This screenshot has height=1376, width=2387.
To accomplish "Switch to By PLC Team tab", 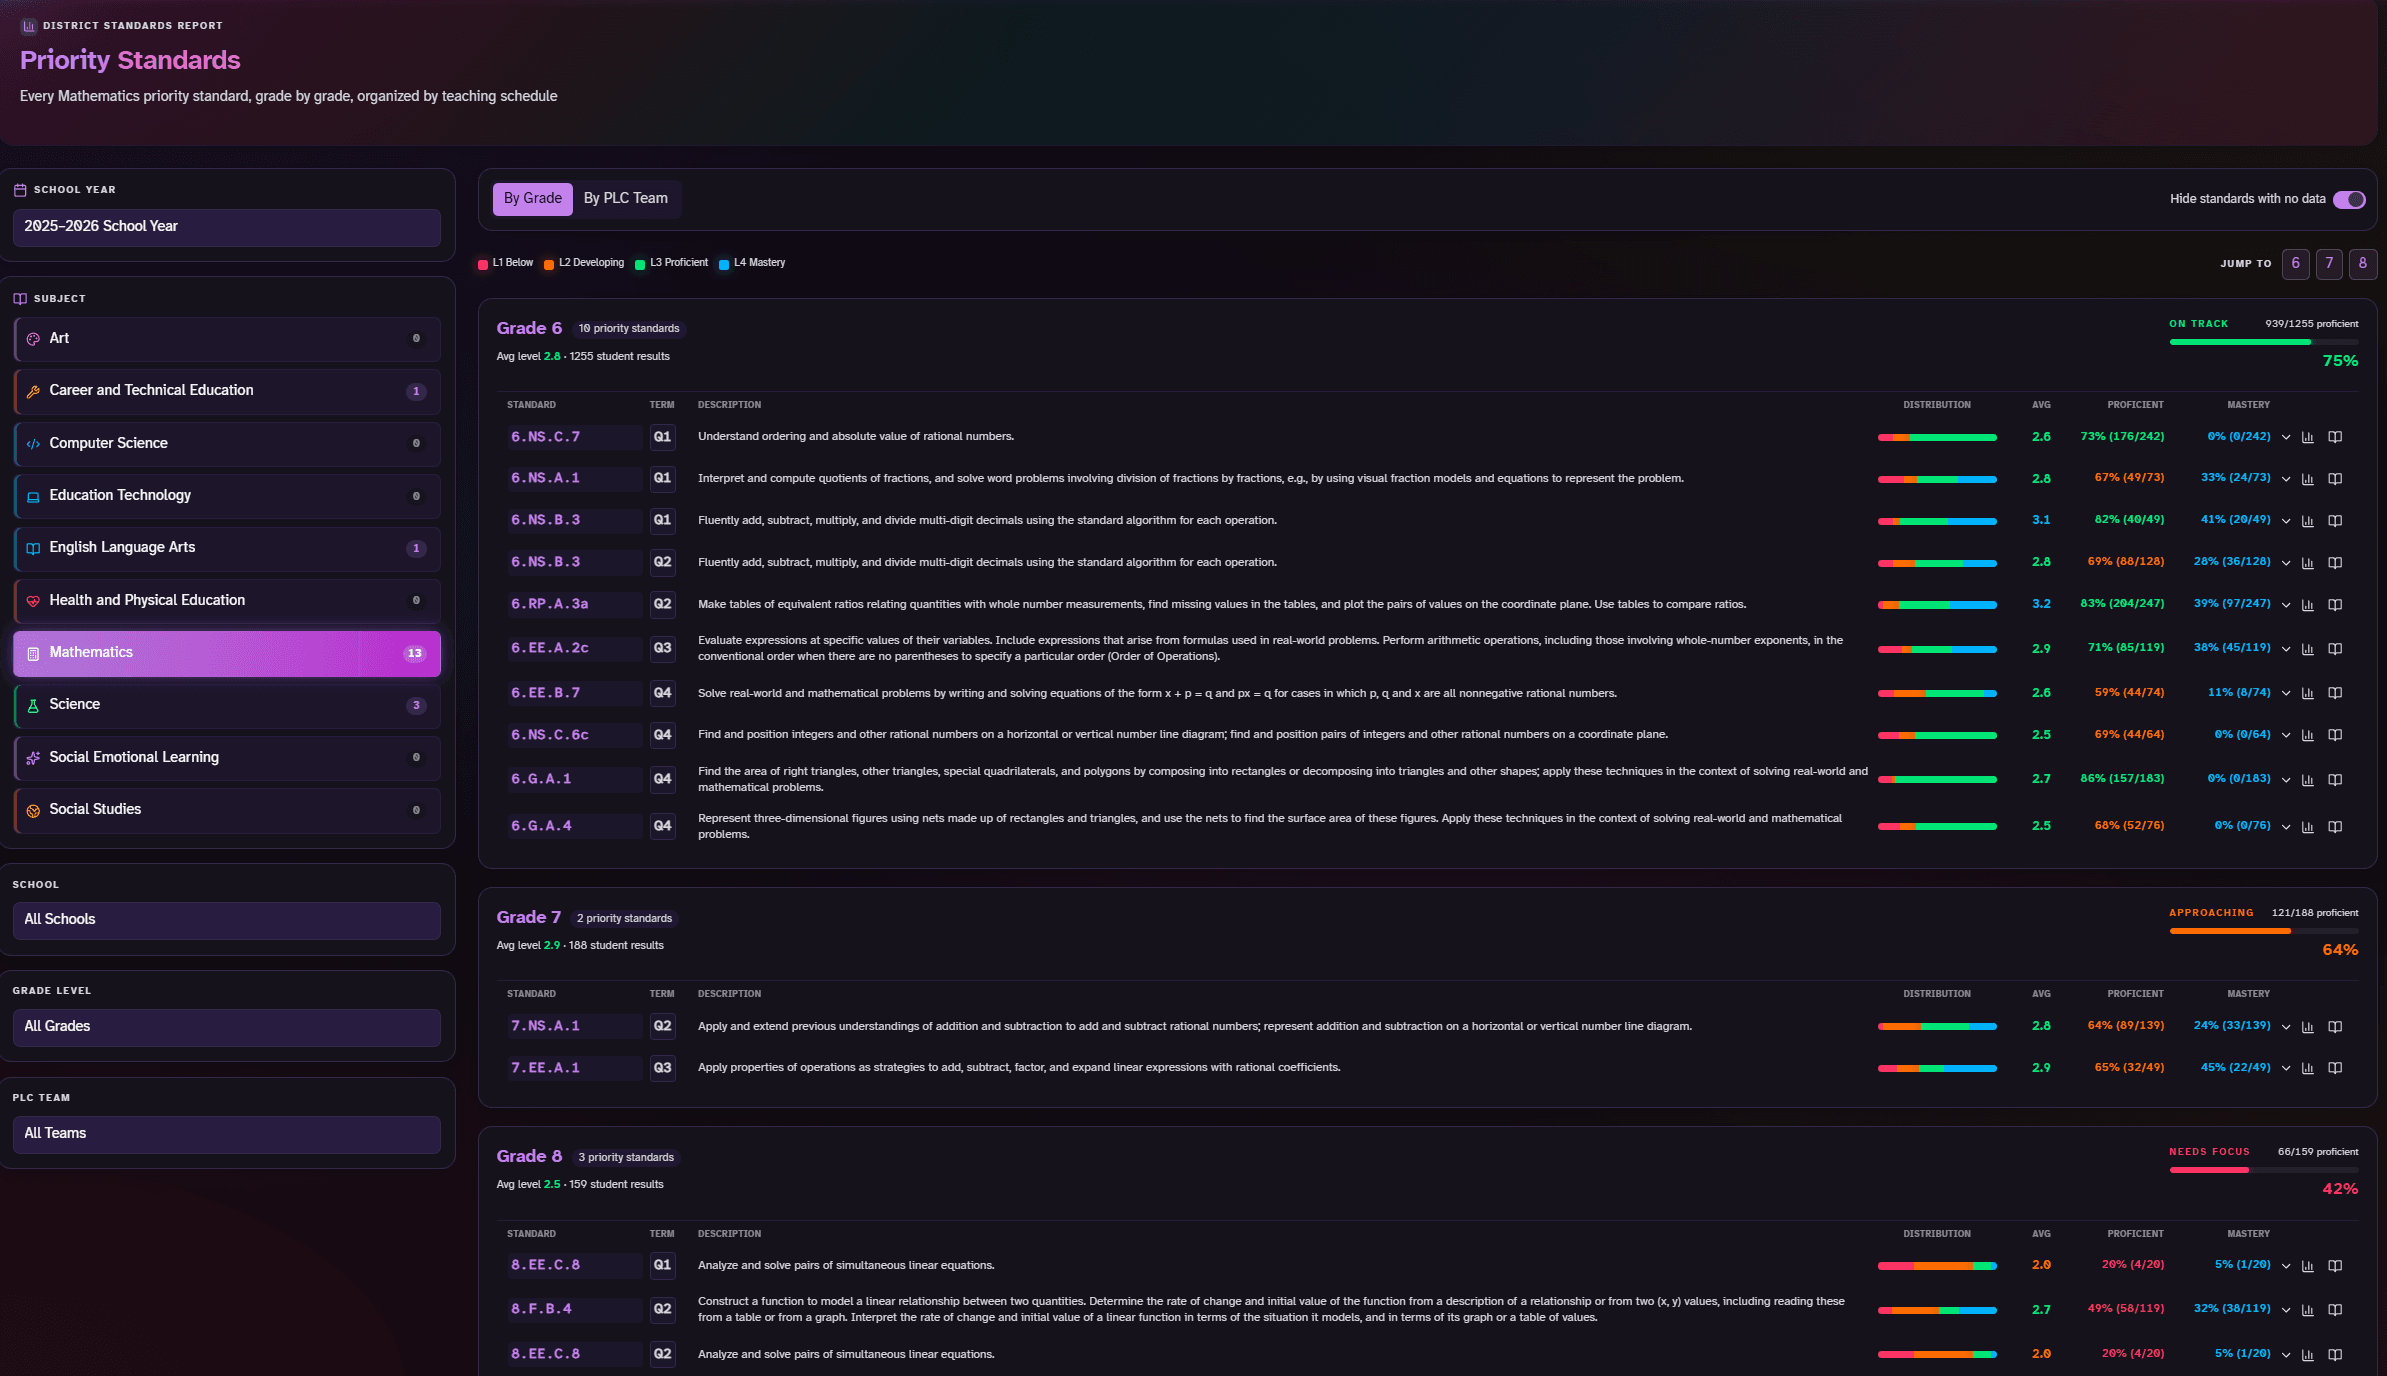I will pyautogui.click(x=626, y=198).
